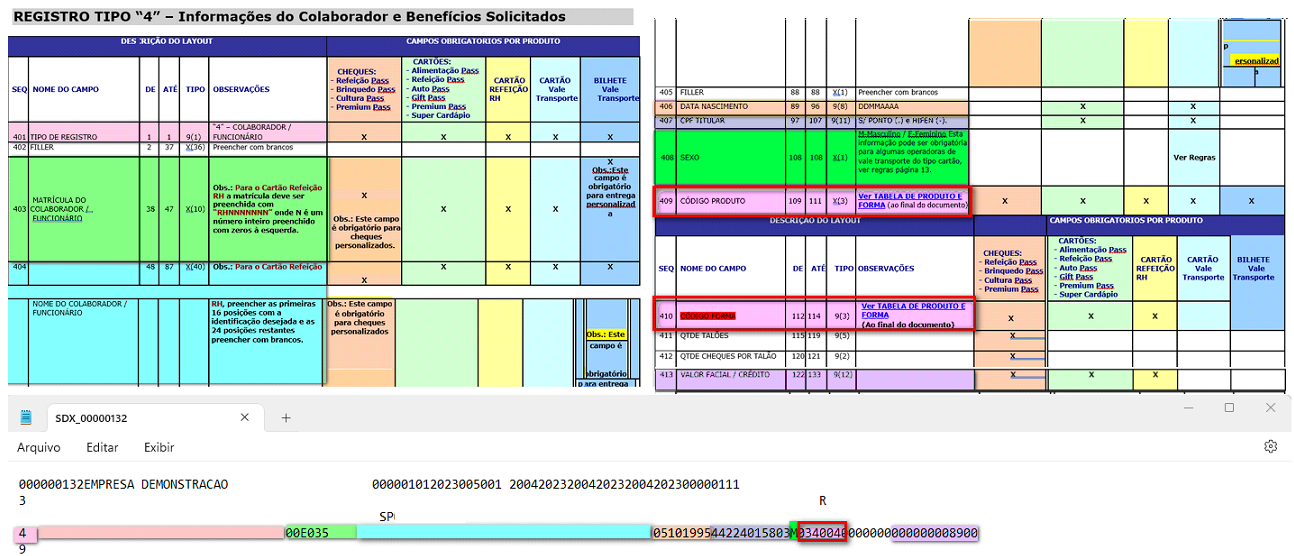Click 'CARTÃO REFEIÇÃO RH' column header in the left table
This screenshot has width=1294, height=556.
(x=508, y=89)
